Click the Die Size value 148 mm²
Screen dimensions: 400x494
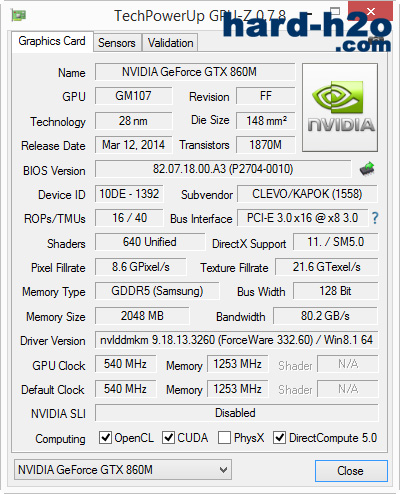tap(266, 121)
